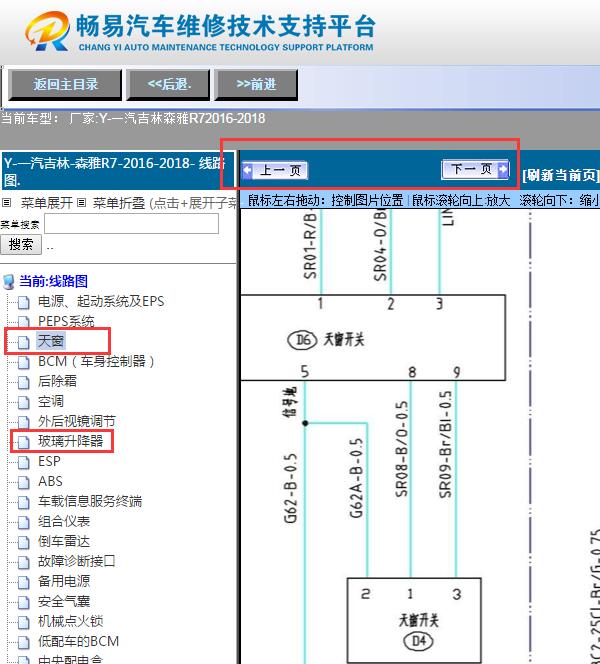This screenshot has height=664, width=600.
Task: Collapse all menus with 菜单折叠
Action: click(x=119, y=203)
